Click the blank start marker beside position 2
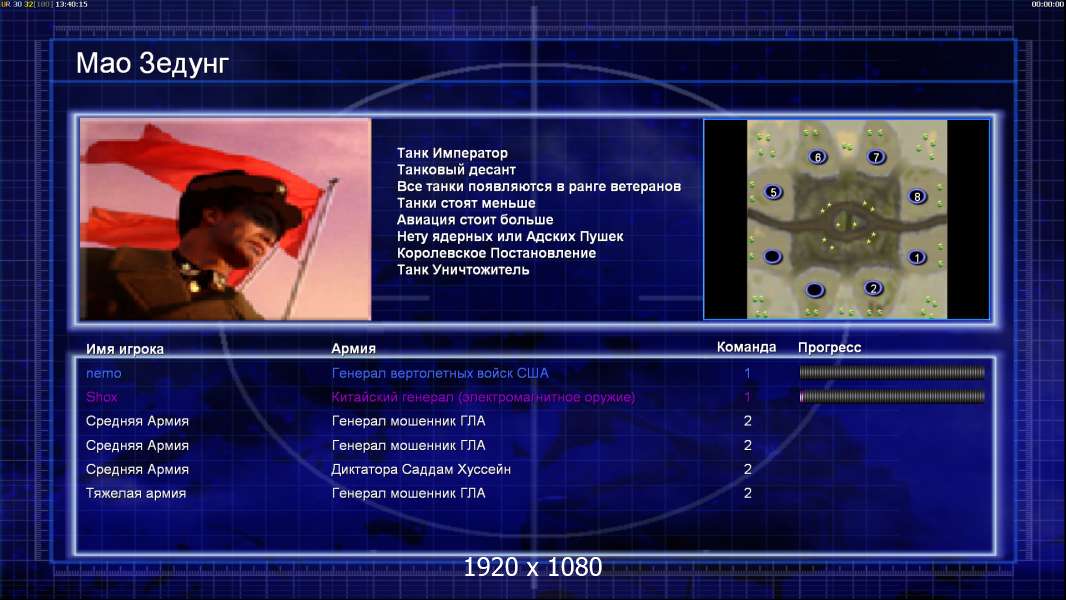1066x600 pixels. tap(814, 291)
